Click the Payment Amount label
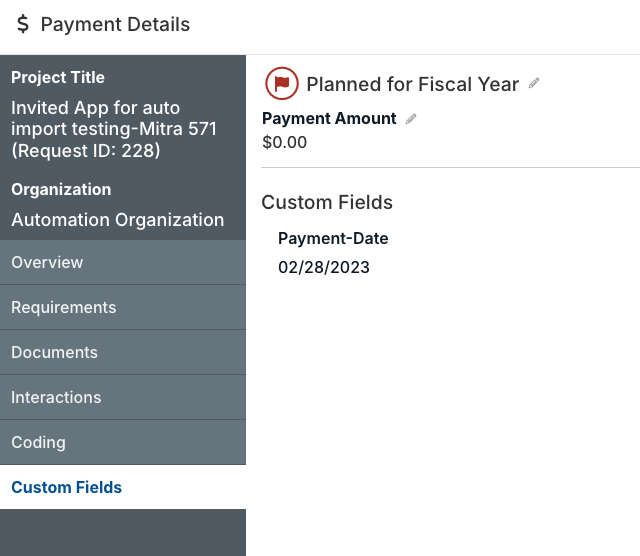 329,118
